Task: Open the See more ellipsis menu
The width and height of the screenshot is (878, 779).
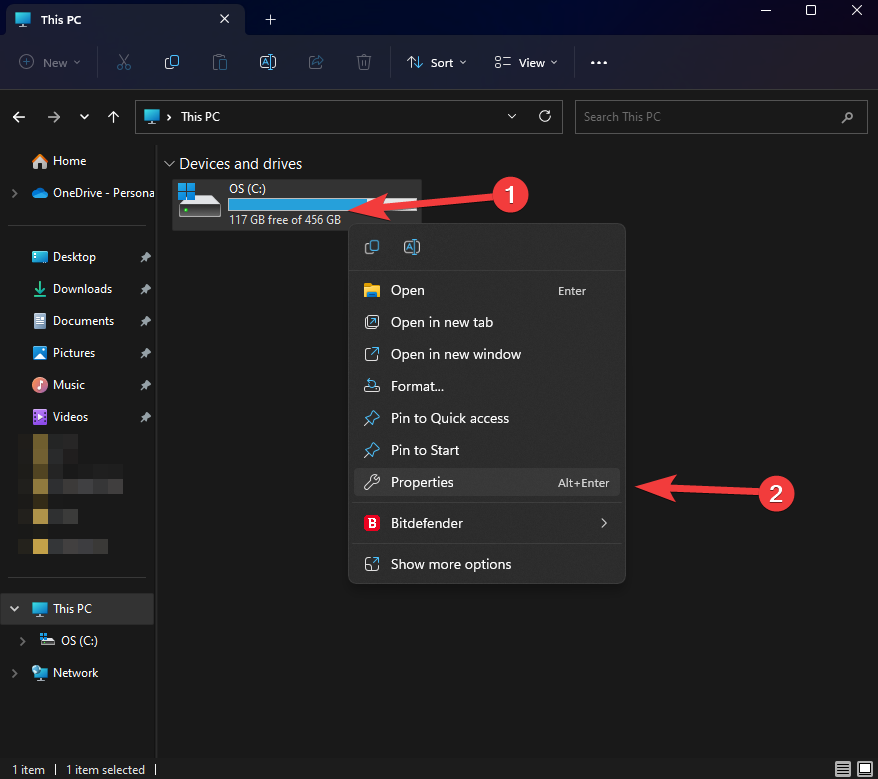Action: [x=599, y=62]
